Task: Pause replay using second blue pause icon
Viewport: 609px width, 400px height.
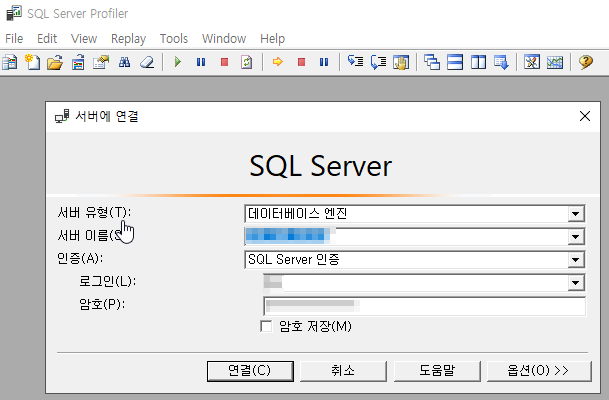Action: coord(324,62)
